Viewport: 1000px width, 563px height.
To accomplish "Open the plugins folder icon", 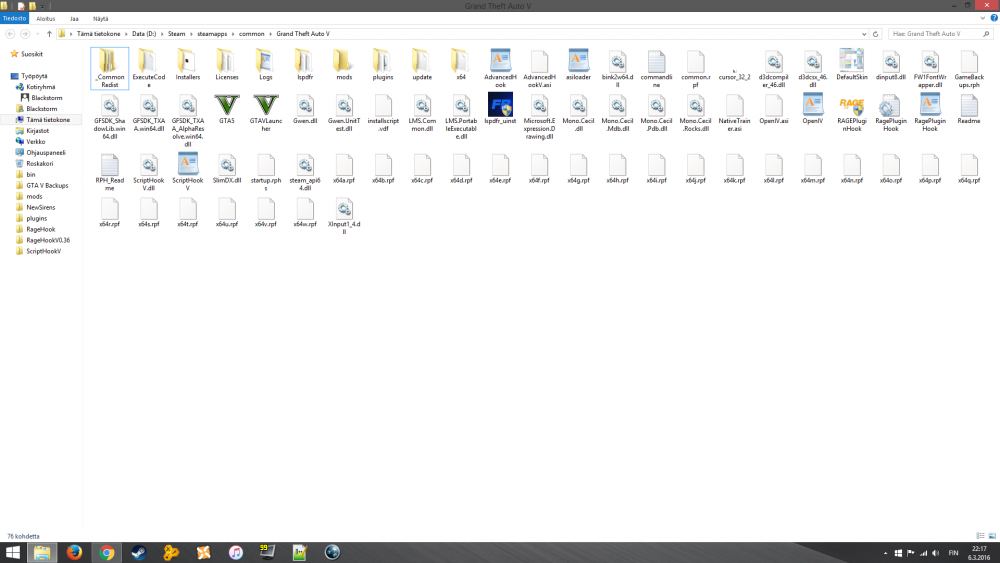I will pyautogui.click(x=383, y=61).
